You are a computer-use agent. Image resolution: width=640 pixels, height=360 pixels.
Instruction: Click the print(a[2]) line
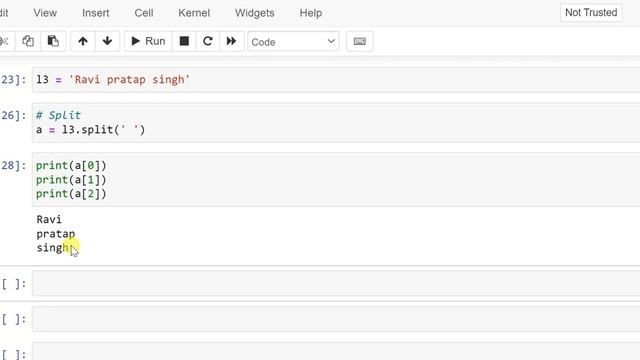(71, 194)
